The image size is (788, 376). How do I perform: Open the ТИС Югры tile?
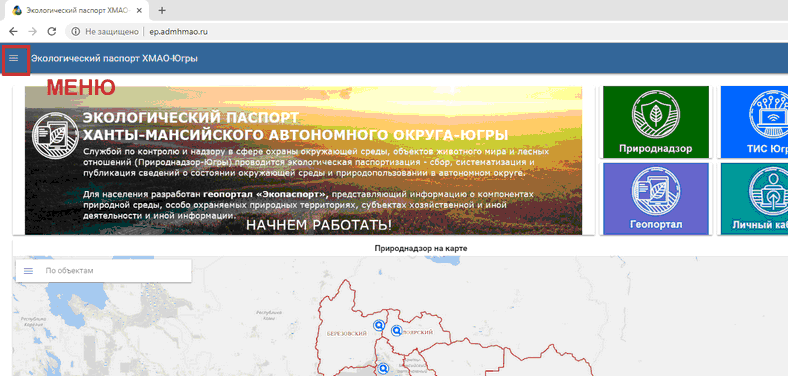point(754,122)
